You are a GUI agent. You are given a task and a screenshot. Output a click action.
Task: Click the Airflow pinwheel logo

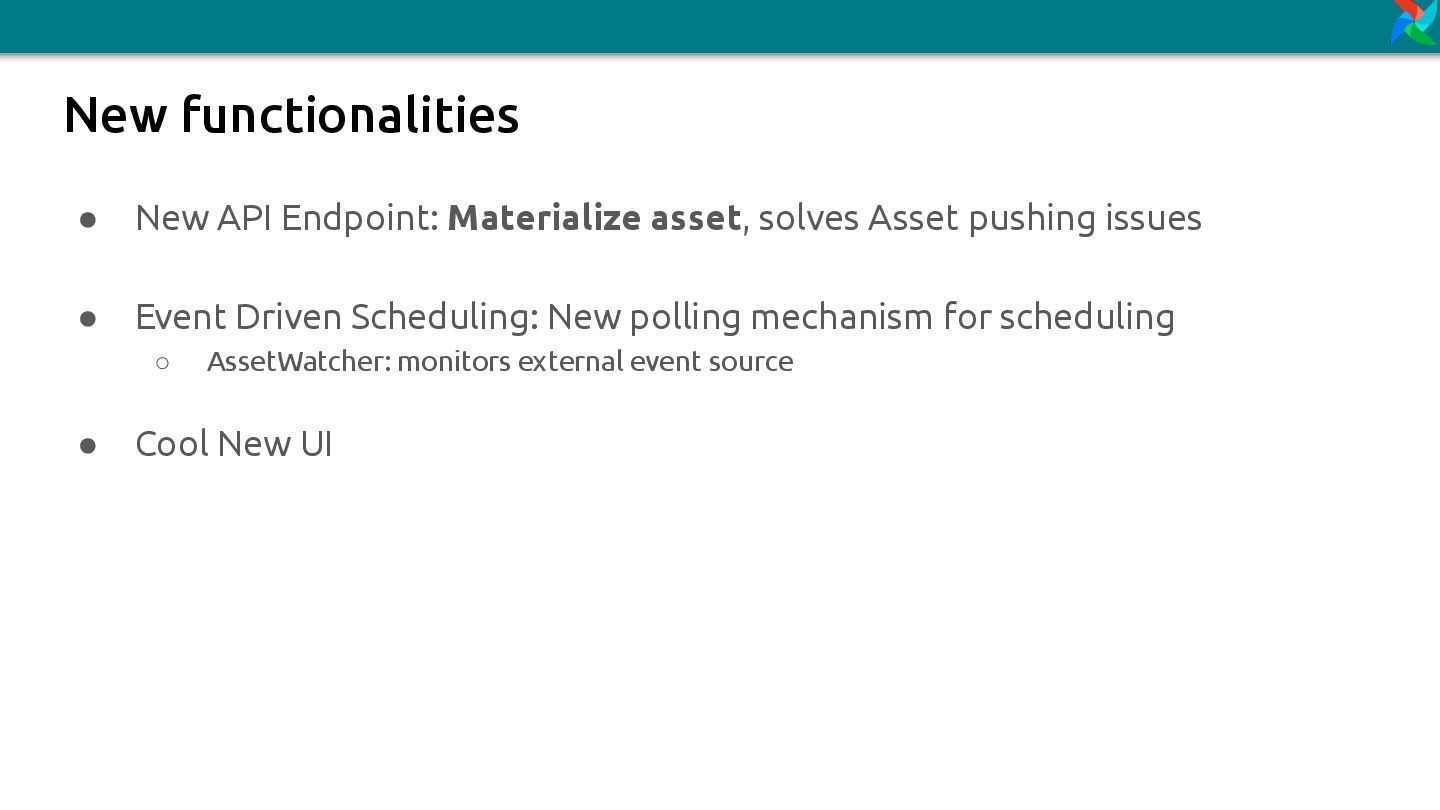click(1415, 22)
